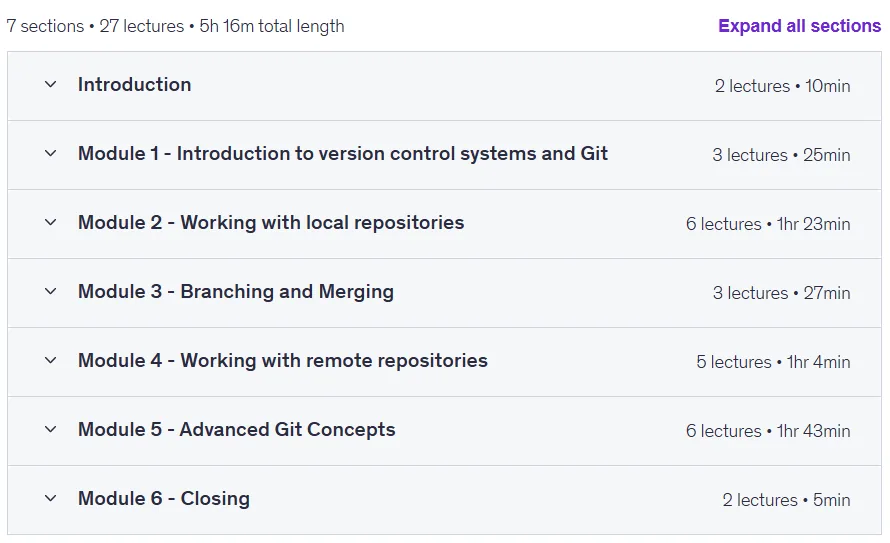Expand Module 4 chevron arrow
Screen dimensions: 890x543
coord(51,360)
